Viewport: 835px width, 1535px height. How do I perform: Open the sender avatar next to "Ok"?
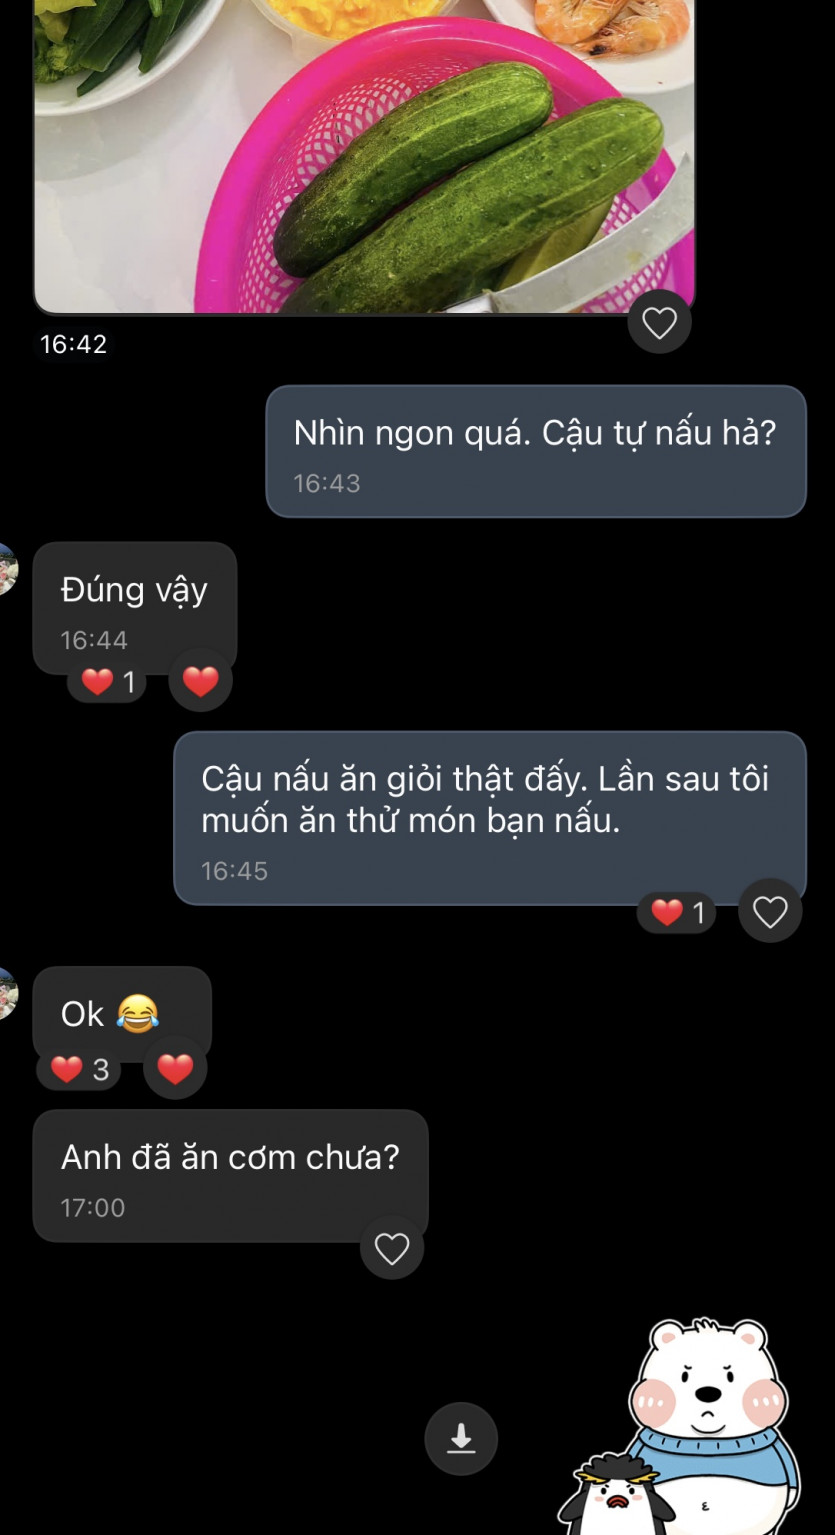(6, 994)
